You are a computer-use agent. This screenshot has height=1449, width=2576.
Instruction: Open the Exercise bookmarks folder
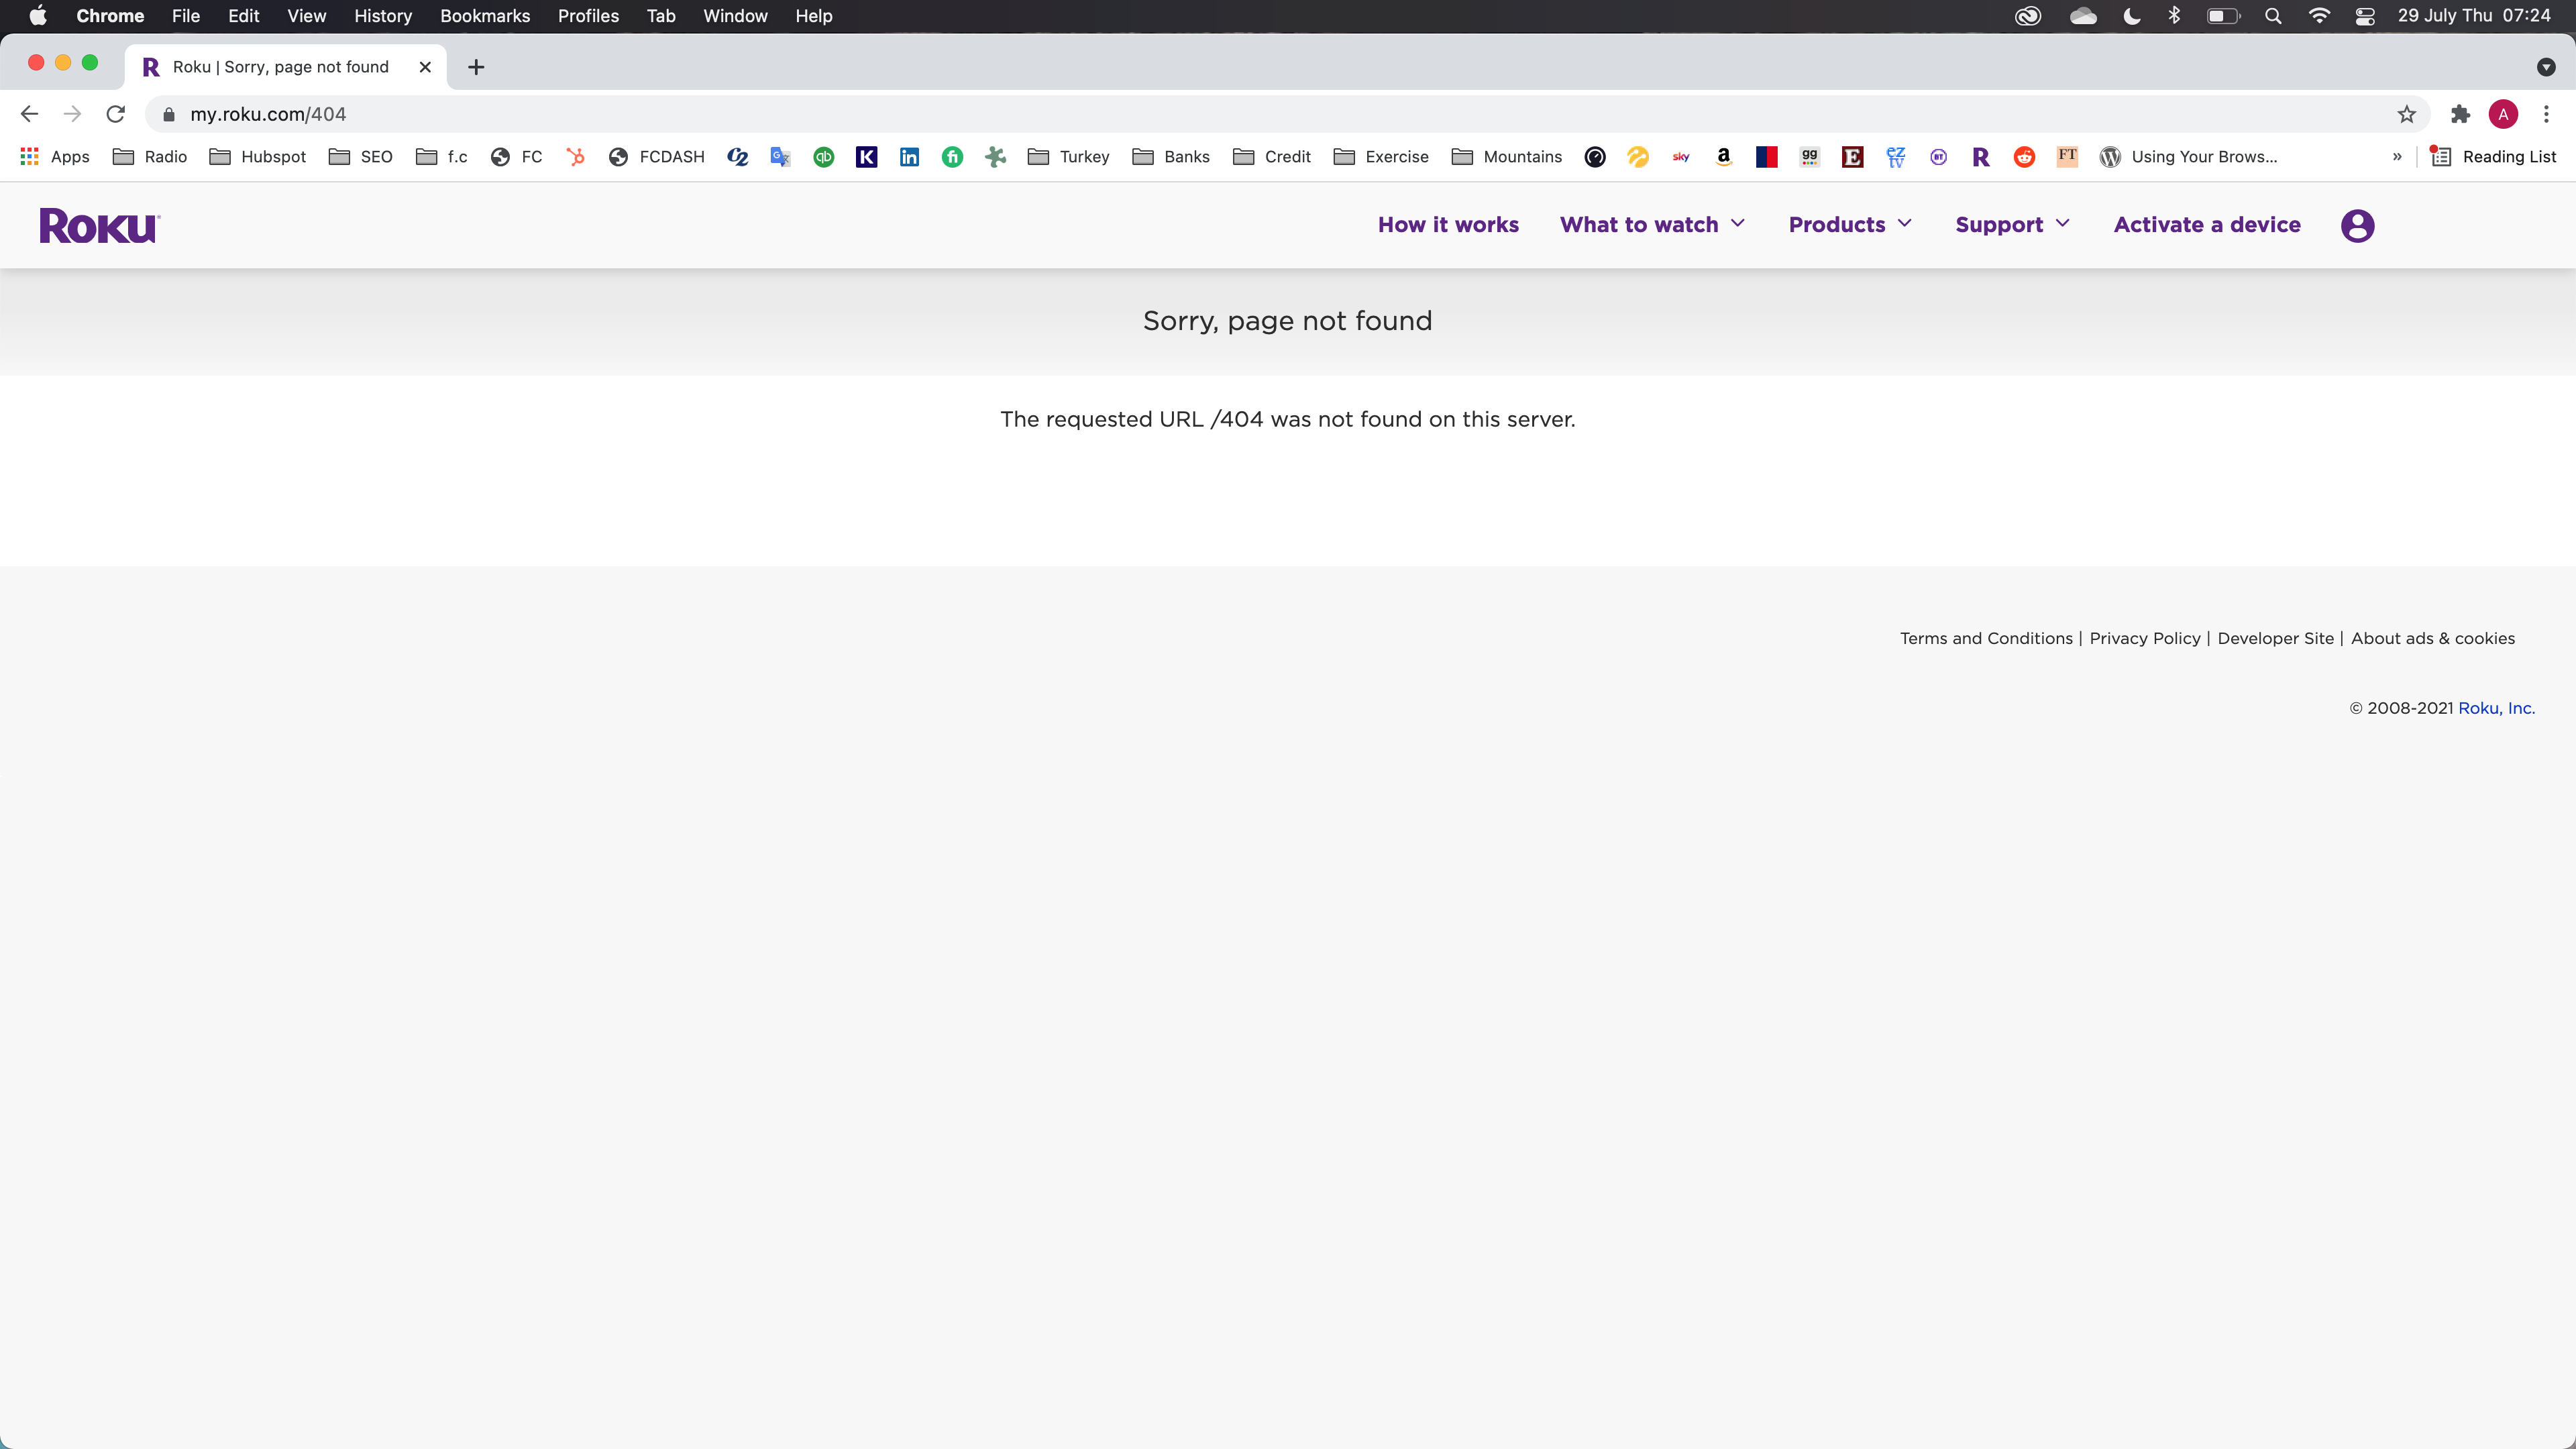1381,157
